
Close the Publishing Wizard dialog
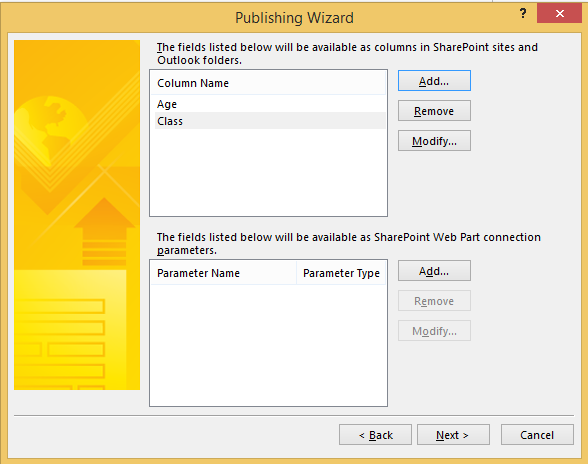click(559, 14)
